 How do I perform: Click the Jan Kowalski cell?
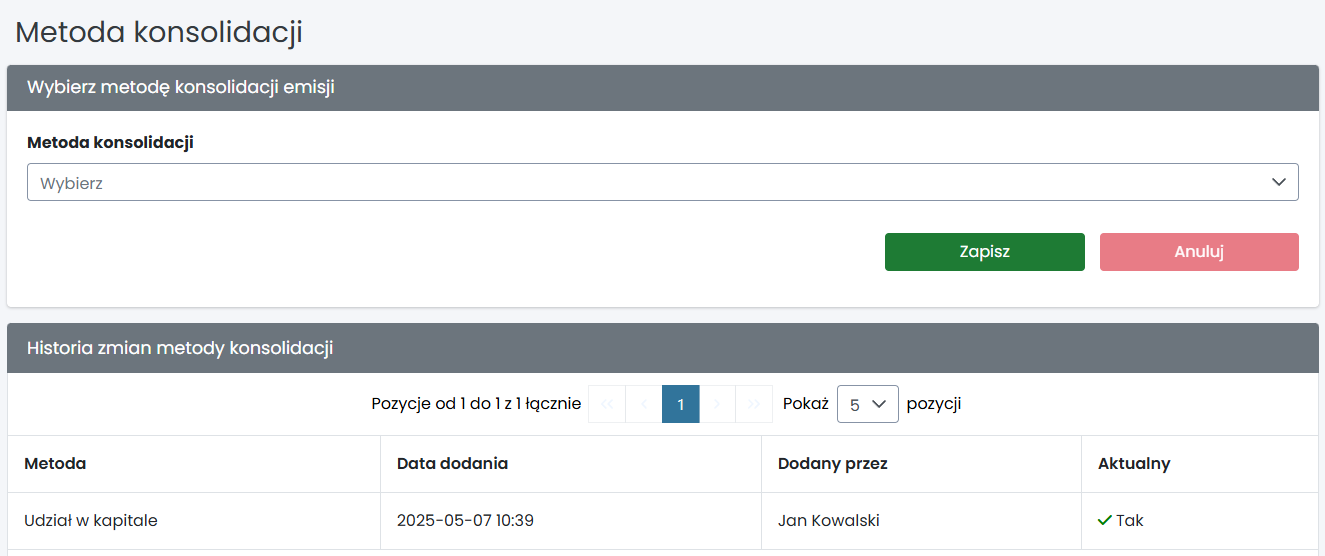tap(828, 521)
